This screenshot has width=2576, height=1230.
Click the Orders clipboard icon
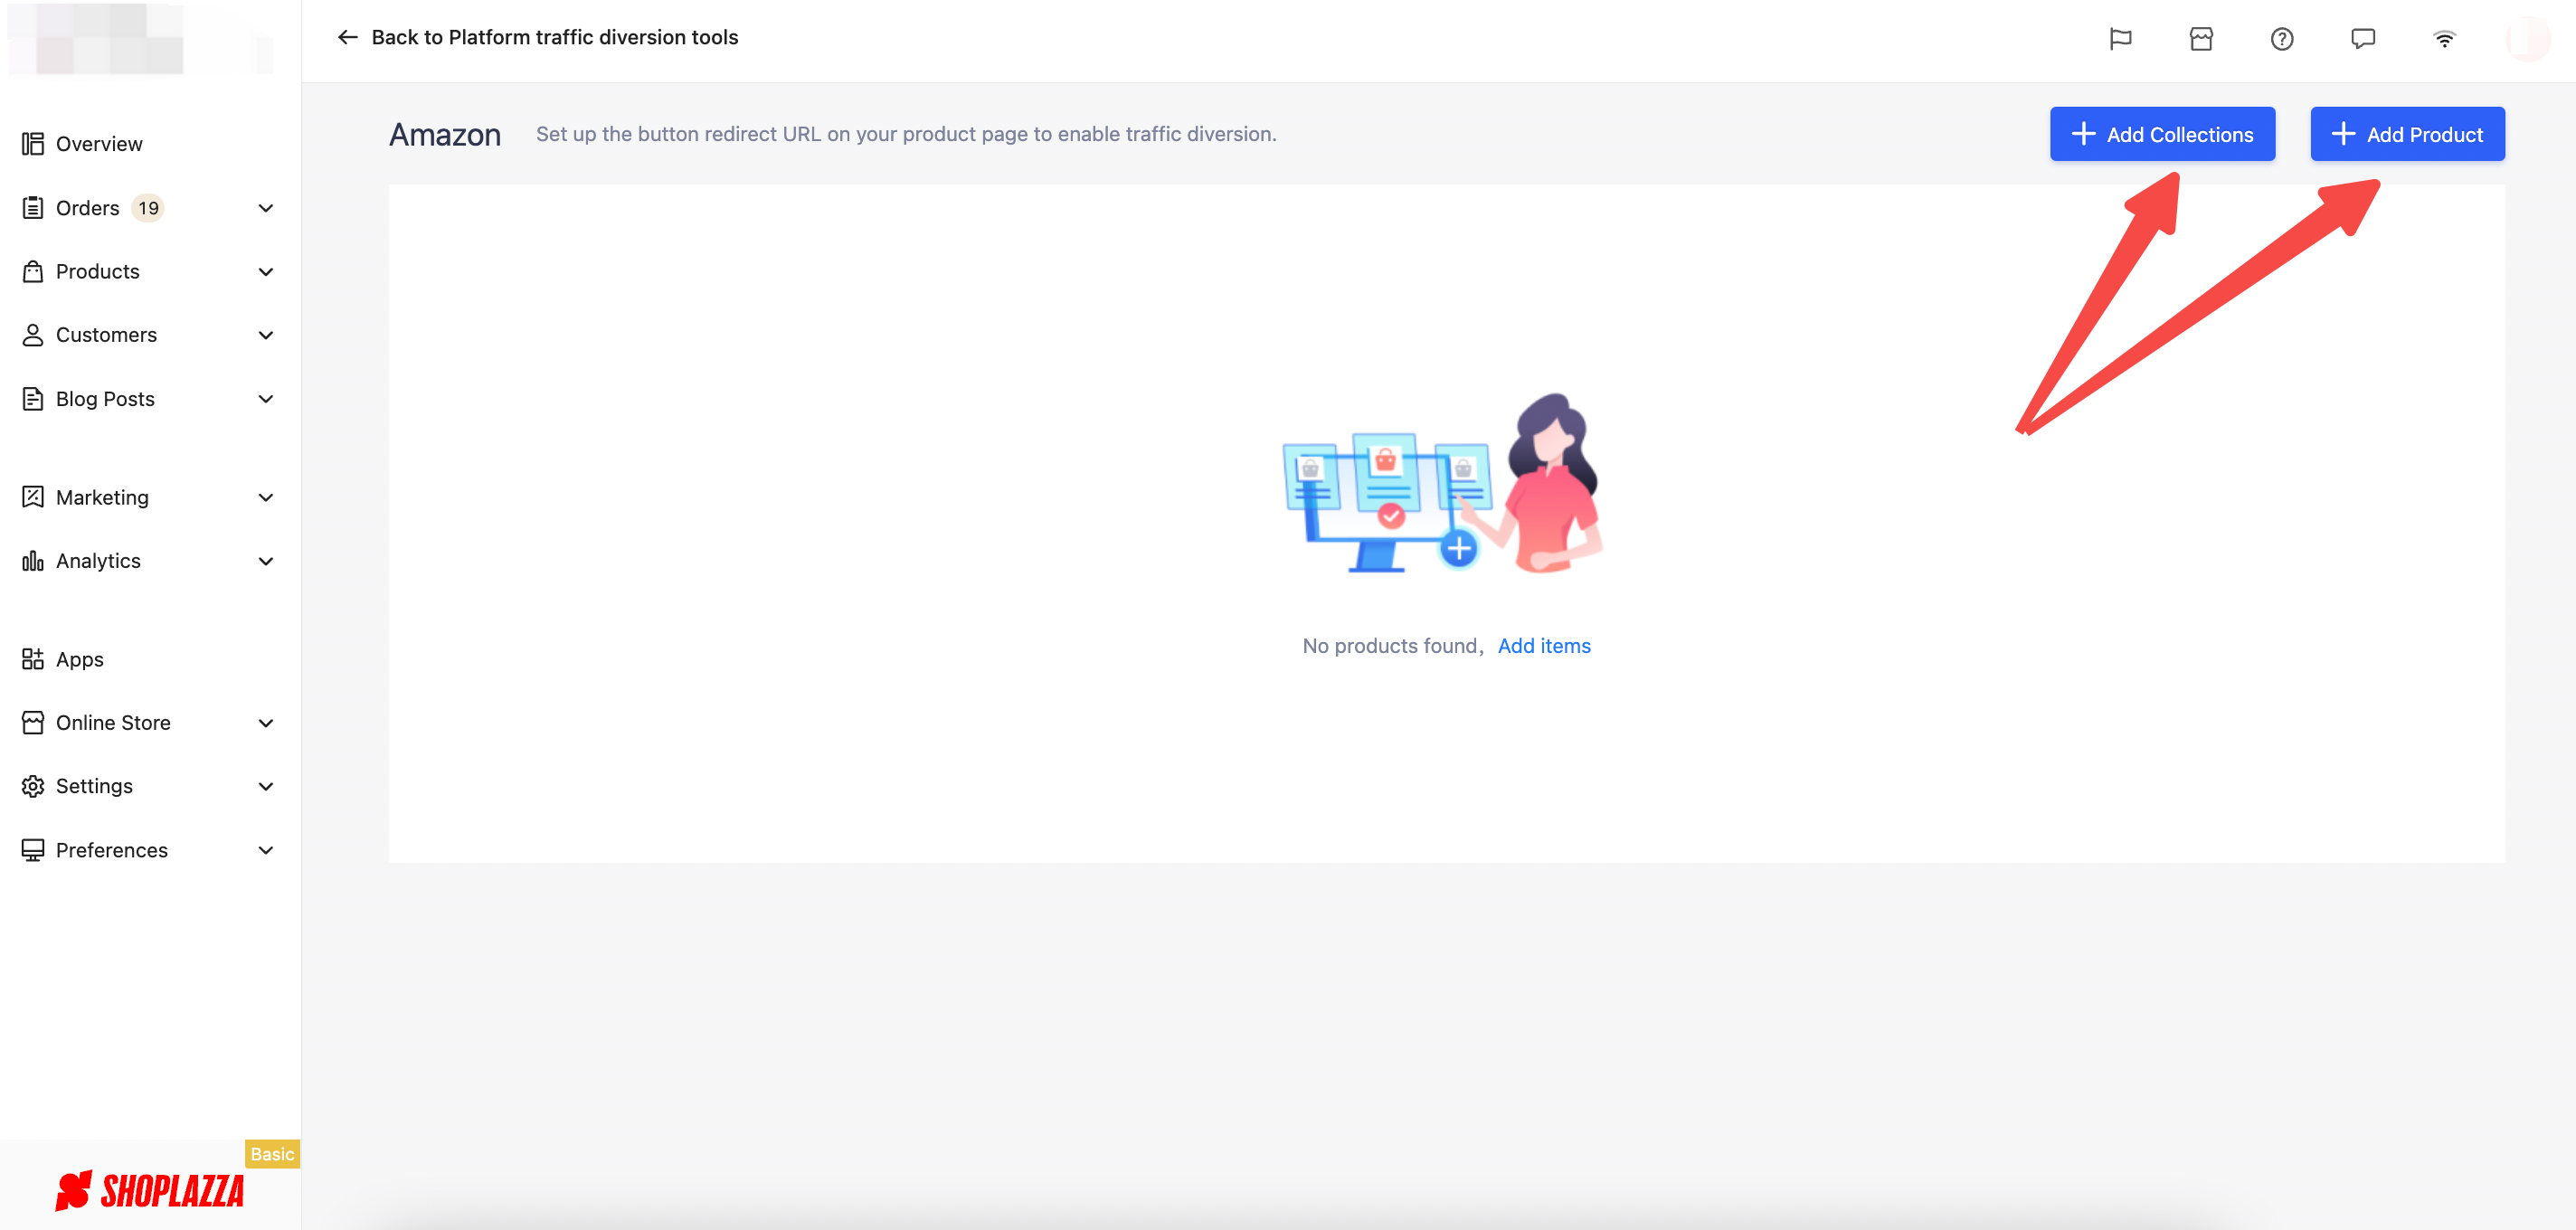tap(33, 208)
